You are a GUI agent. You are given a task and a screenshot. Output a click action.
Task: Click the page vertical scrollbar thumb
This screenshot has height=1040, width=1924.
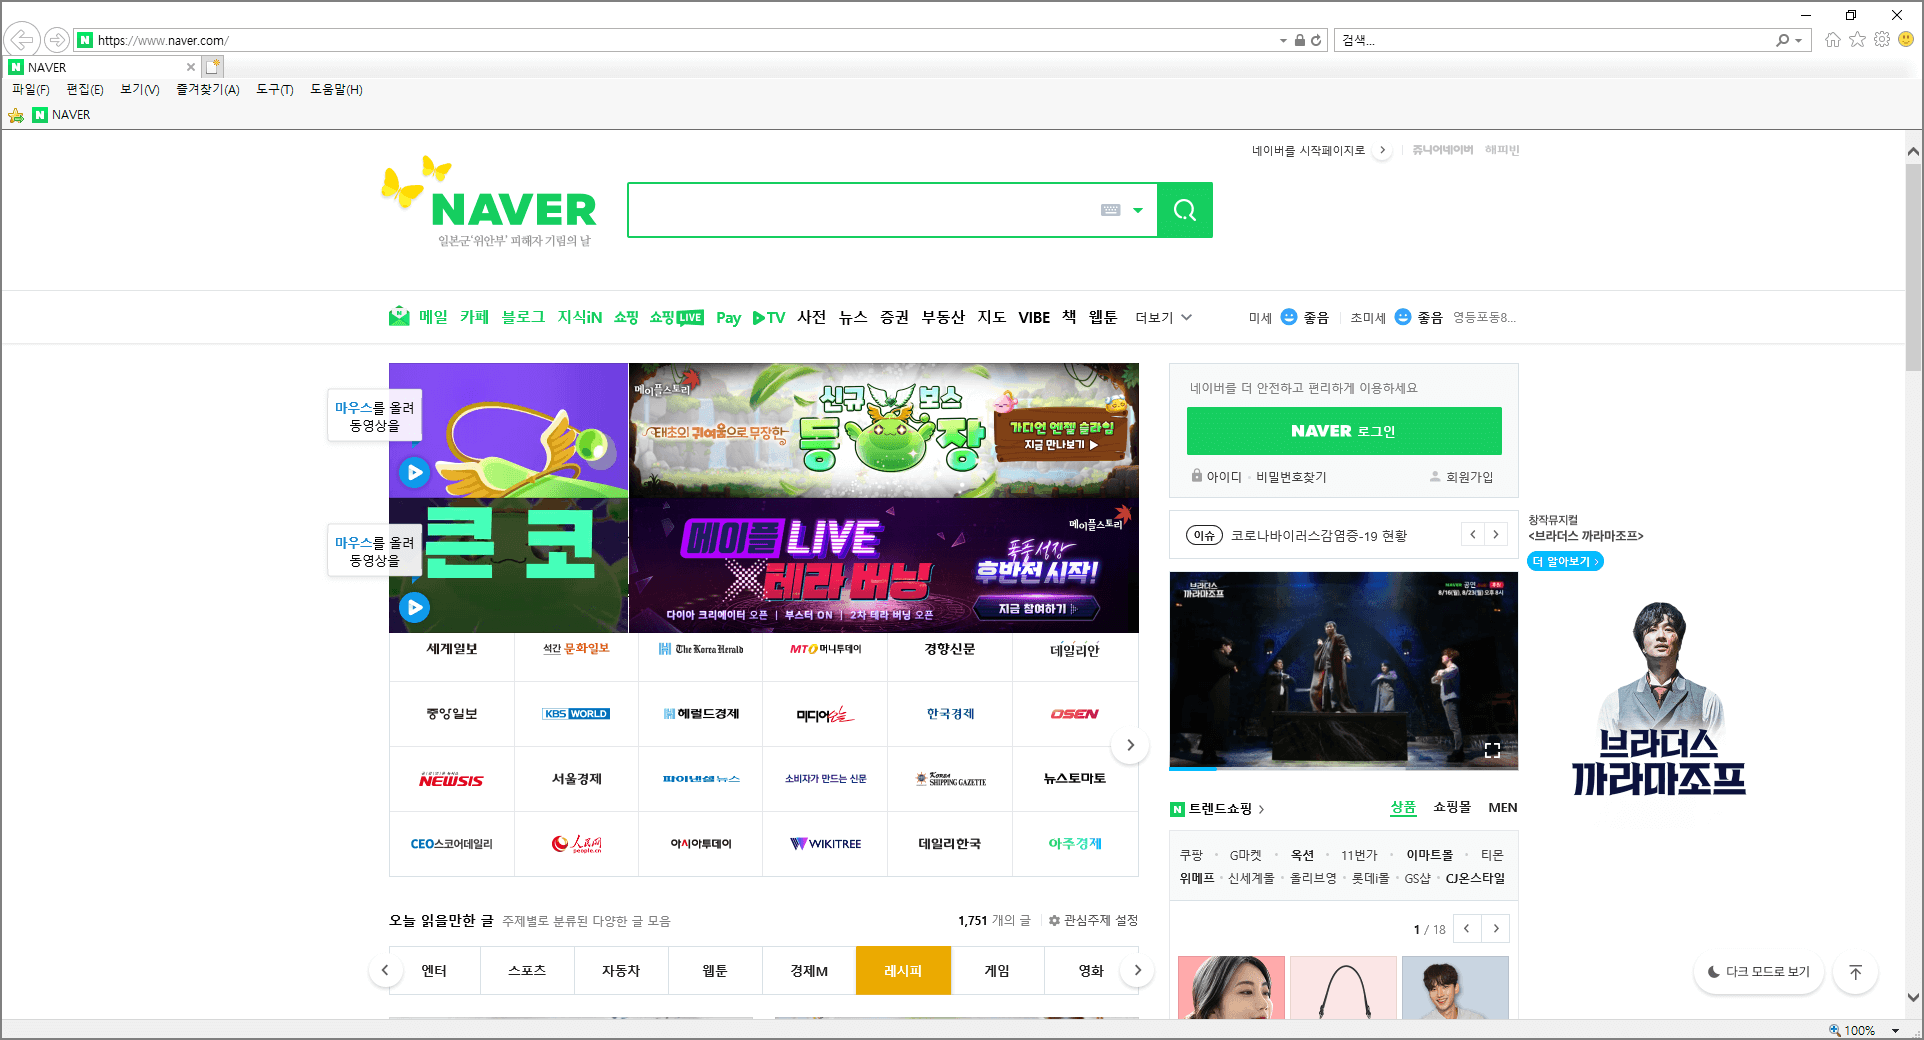pos(1913,265)
